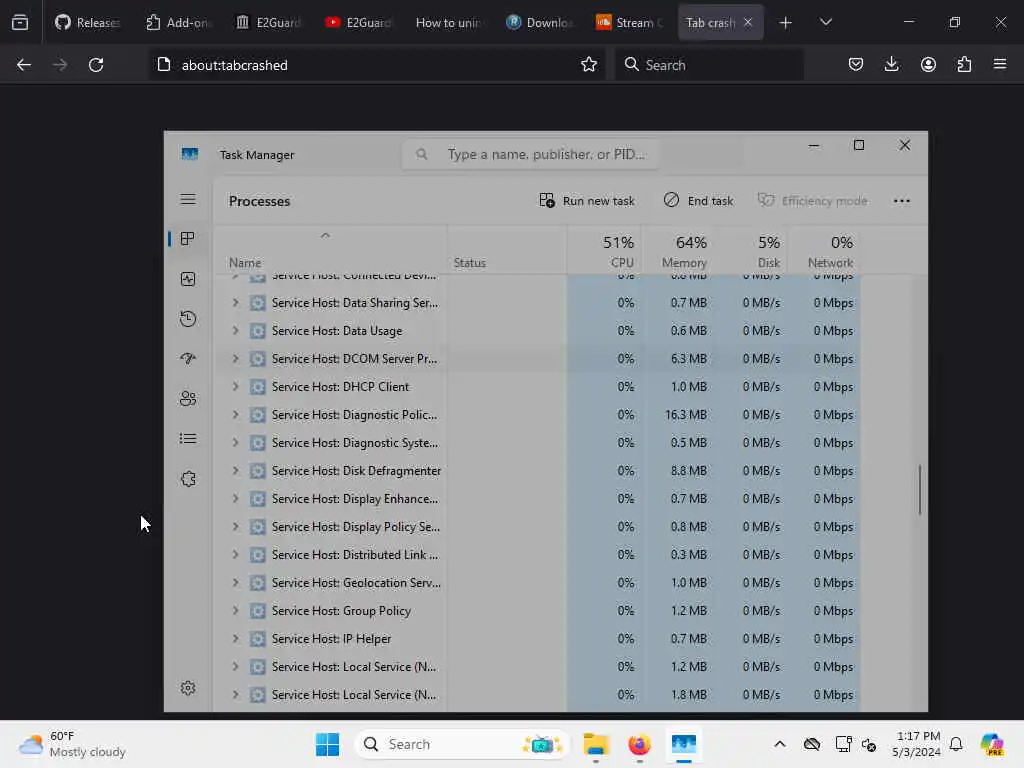Expand Service Host: Data Sharing Service row
Screen dimensions: 1024x768
tap(235, 303)
